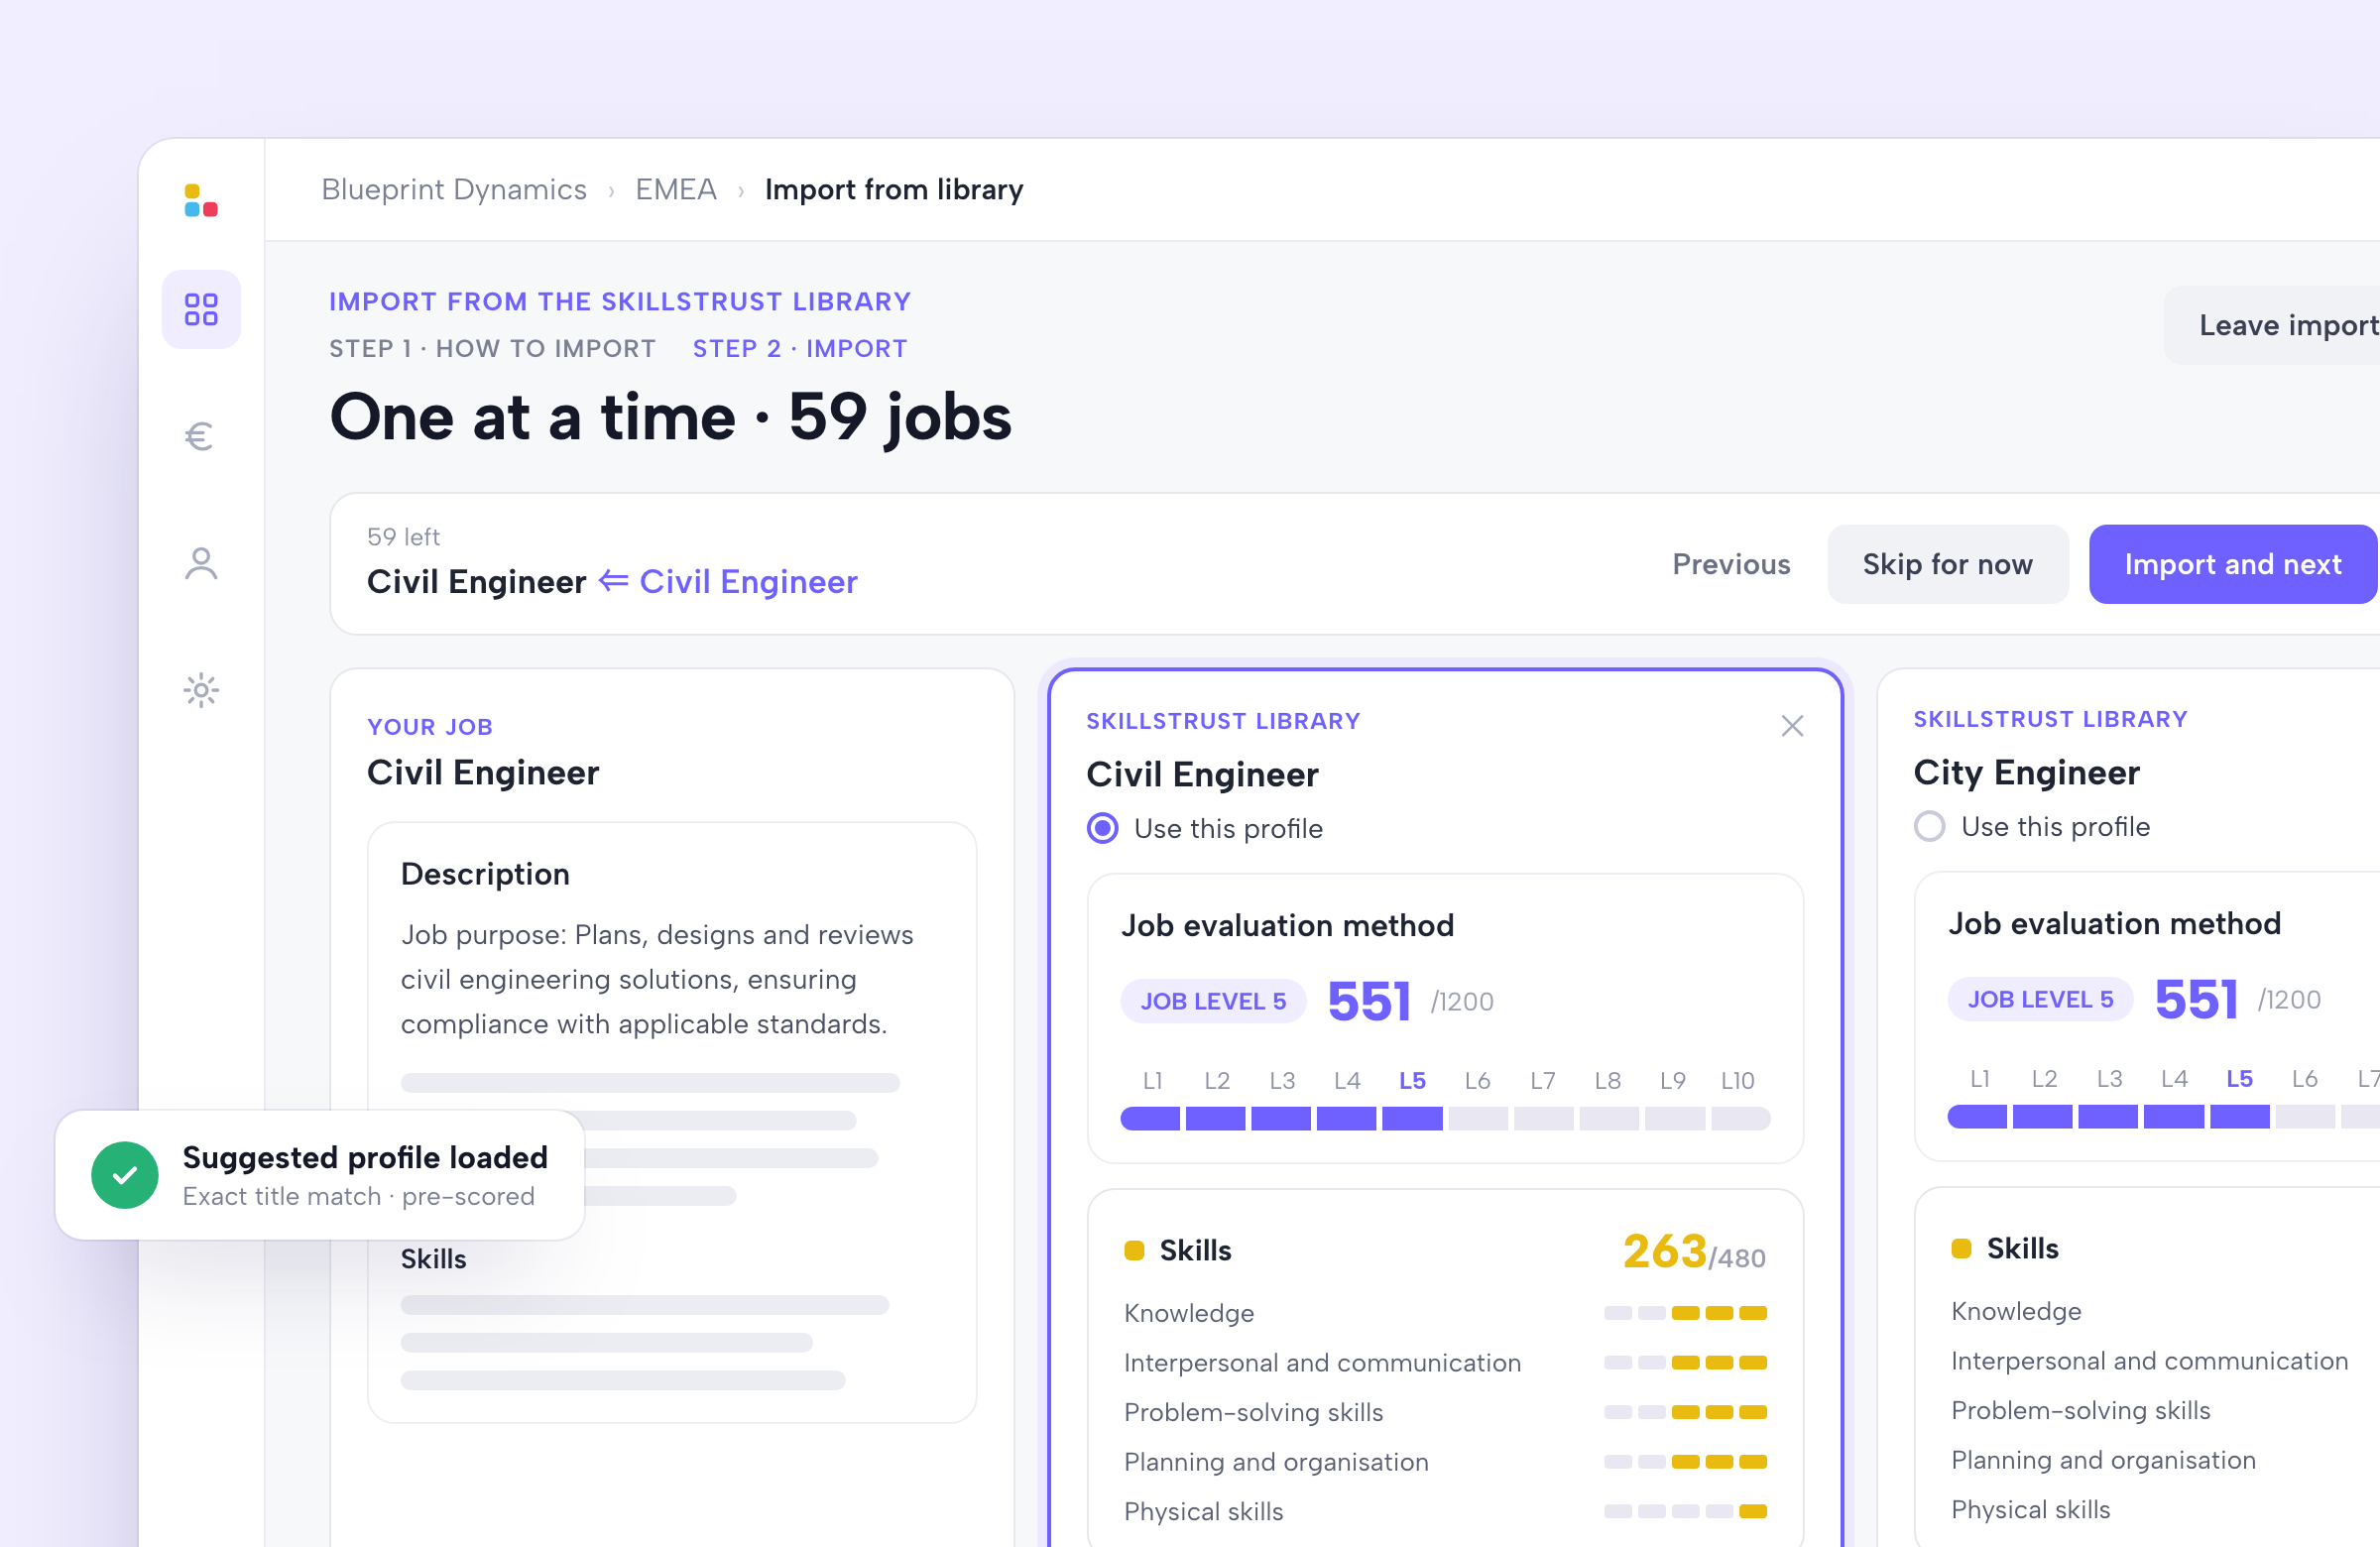Open the purple Civil Engineer matched link
Screen dimensions: 2380x1547
(748, 581)
